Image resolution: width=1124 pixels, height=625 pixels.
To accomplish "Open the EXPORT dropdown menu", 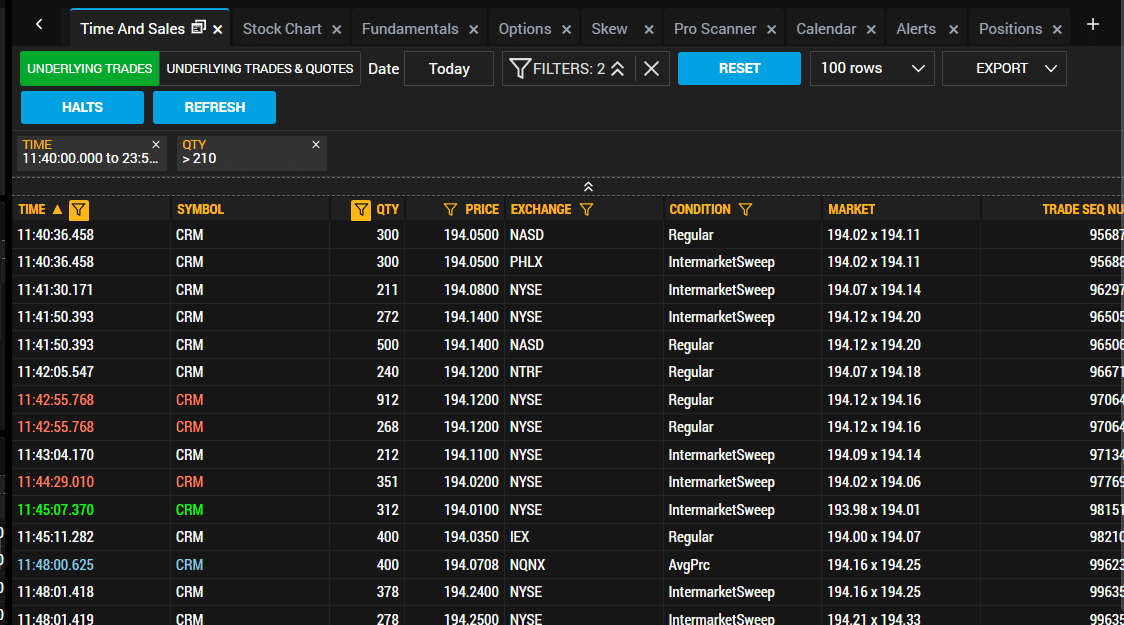I will (1004, 69).
